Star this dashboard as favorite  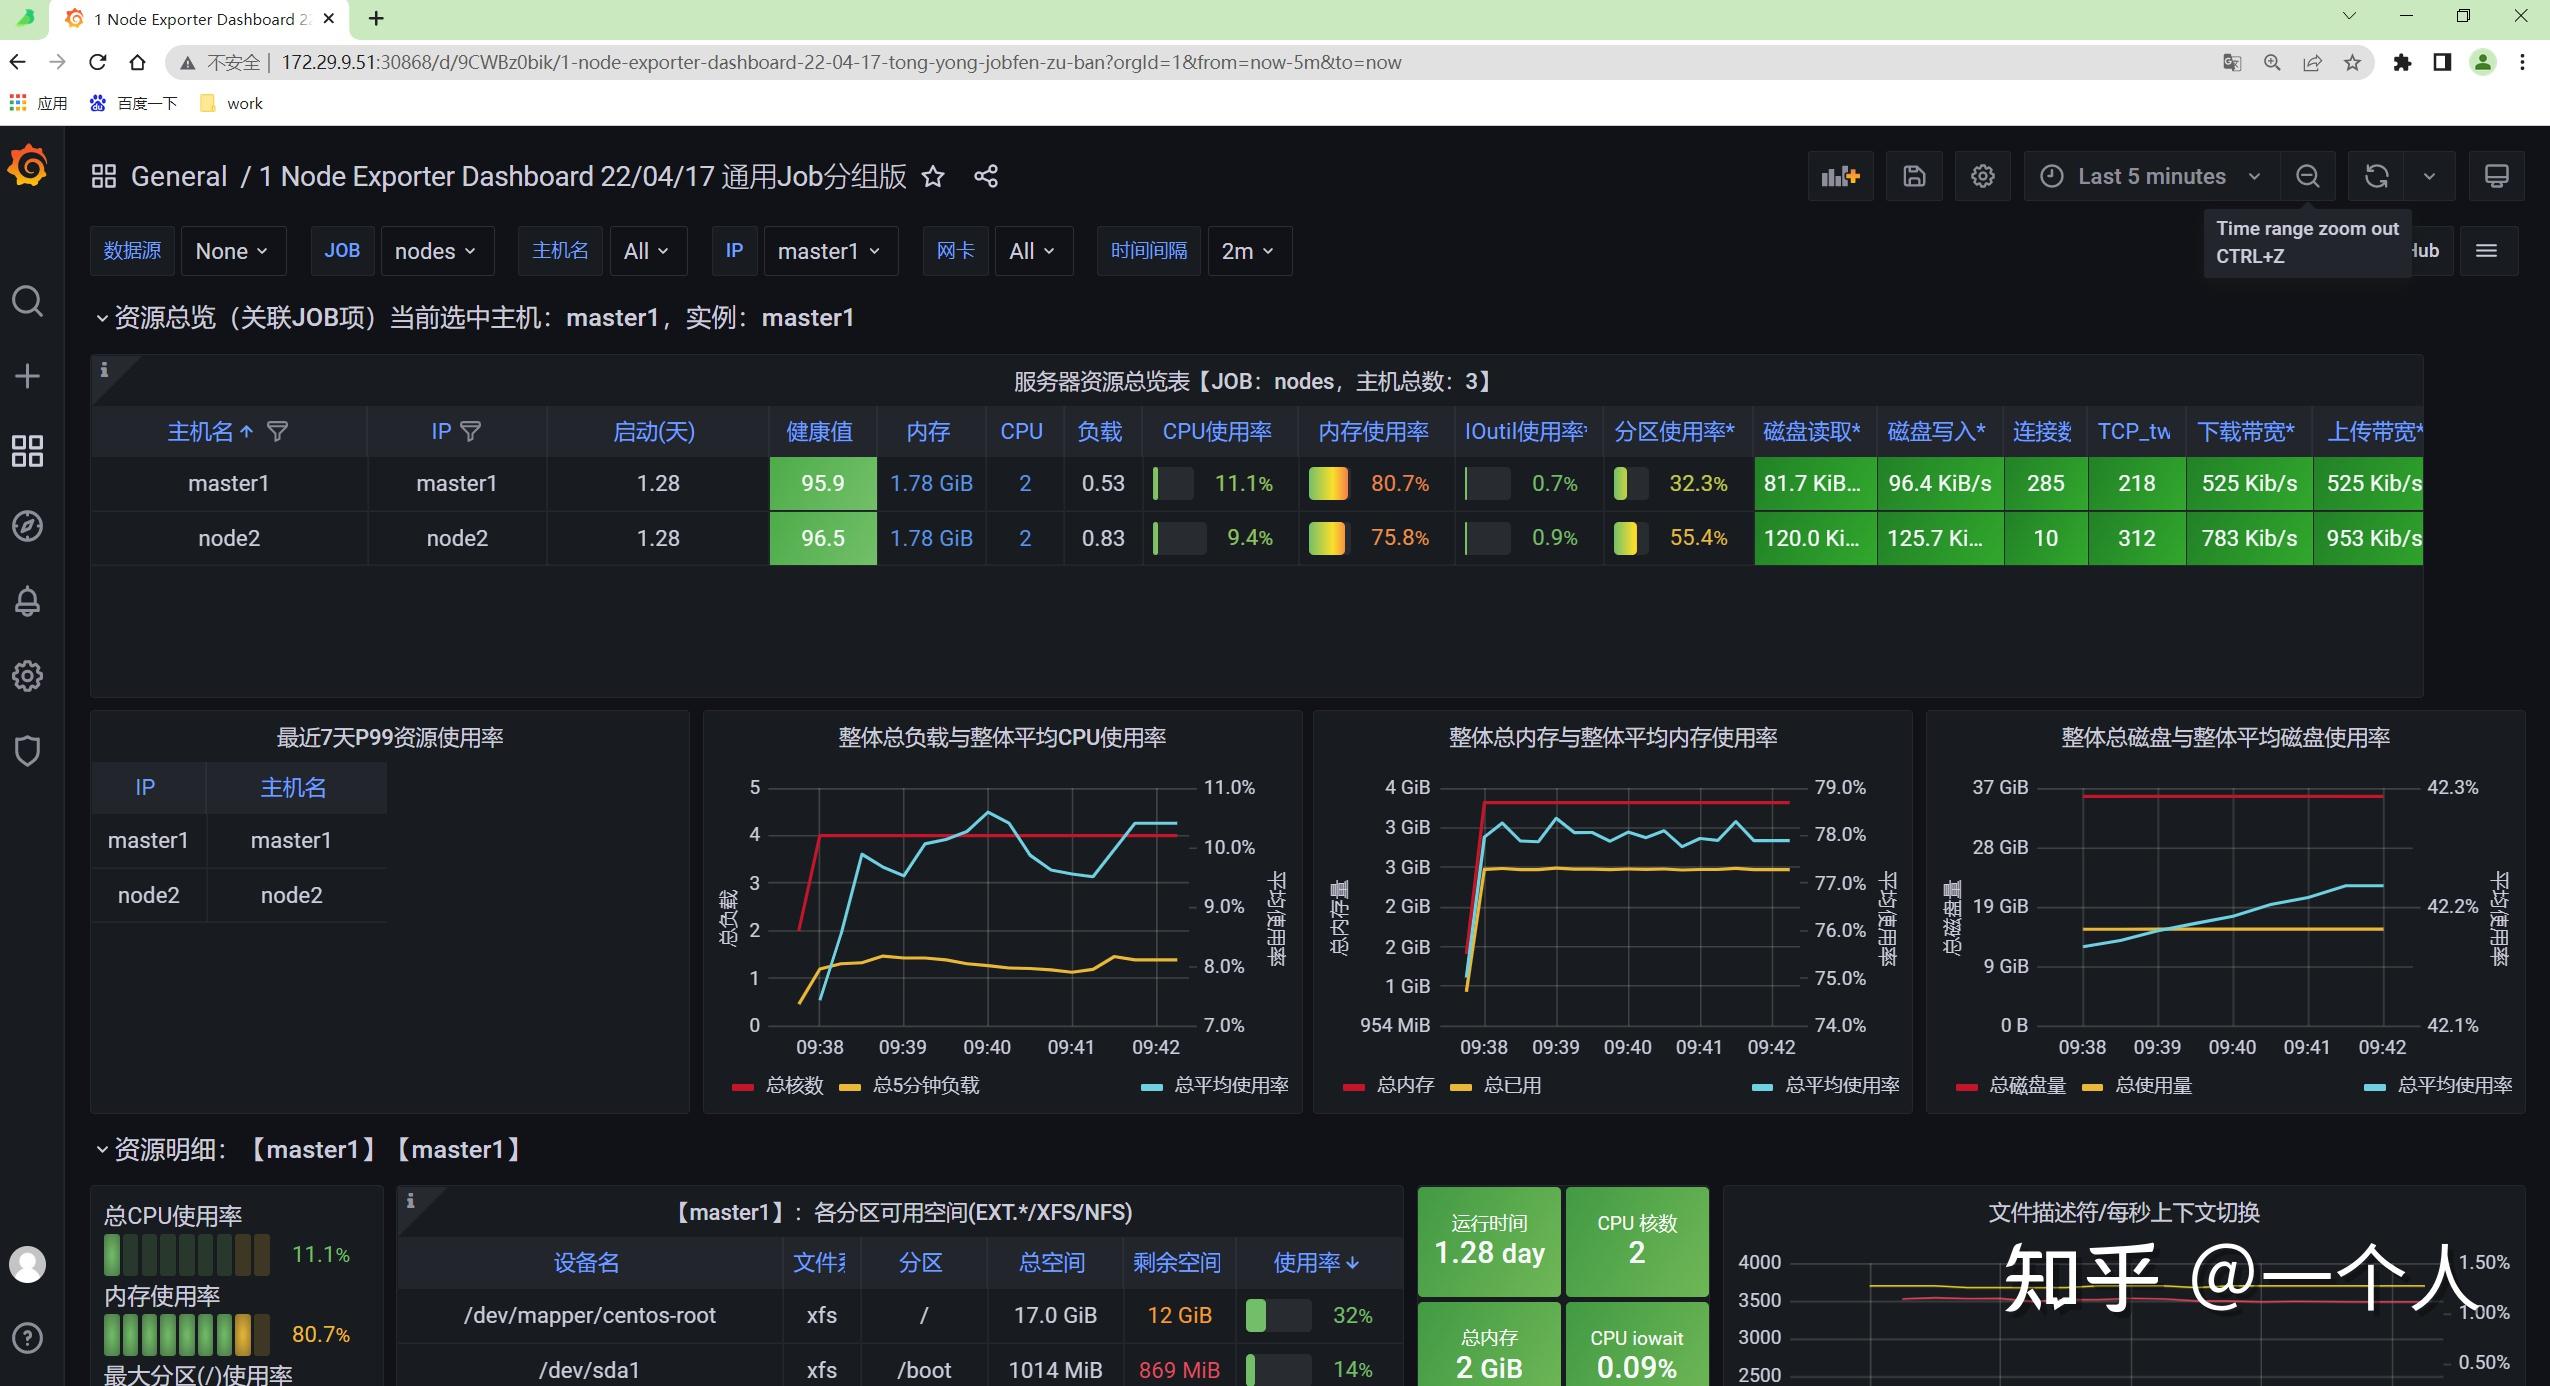(x=932, y=177)
